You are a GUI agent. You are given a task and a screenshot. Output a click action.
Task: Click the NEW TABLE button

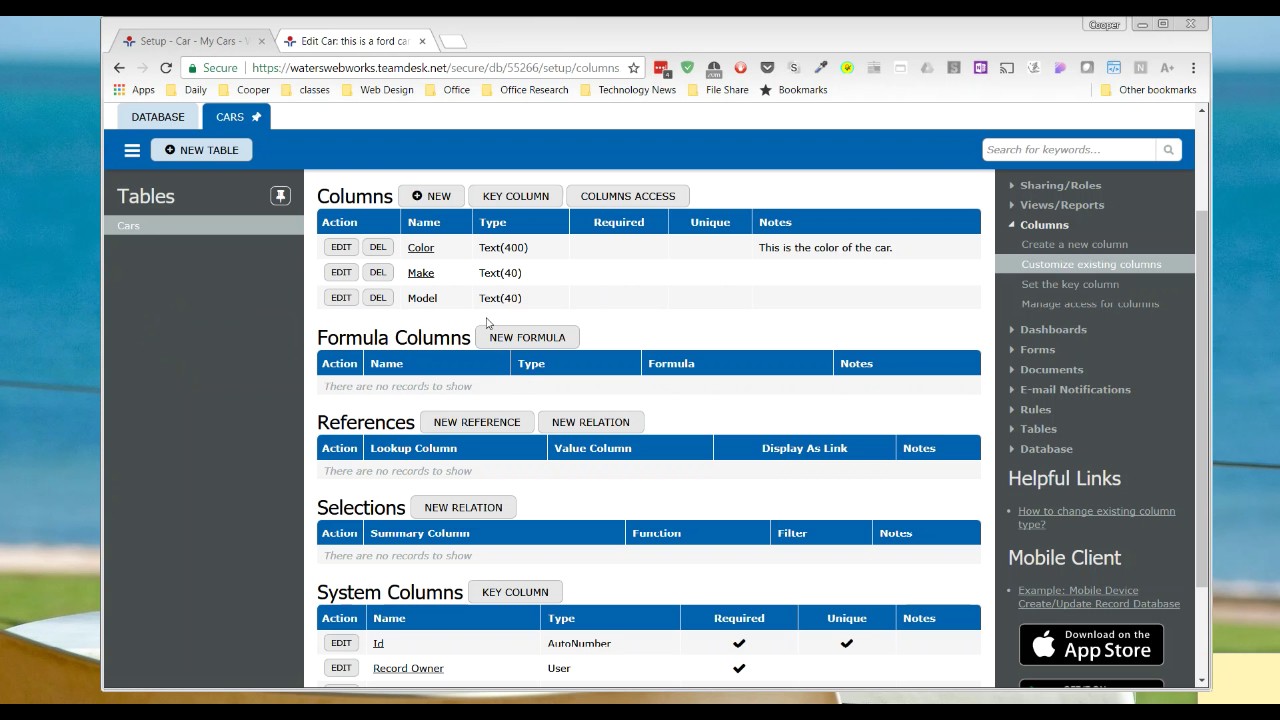pos(202,150)
